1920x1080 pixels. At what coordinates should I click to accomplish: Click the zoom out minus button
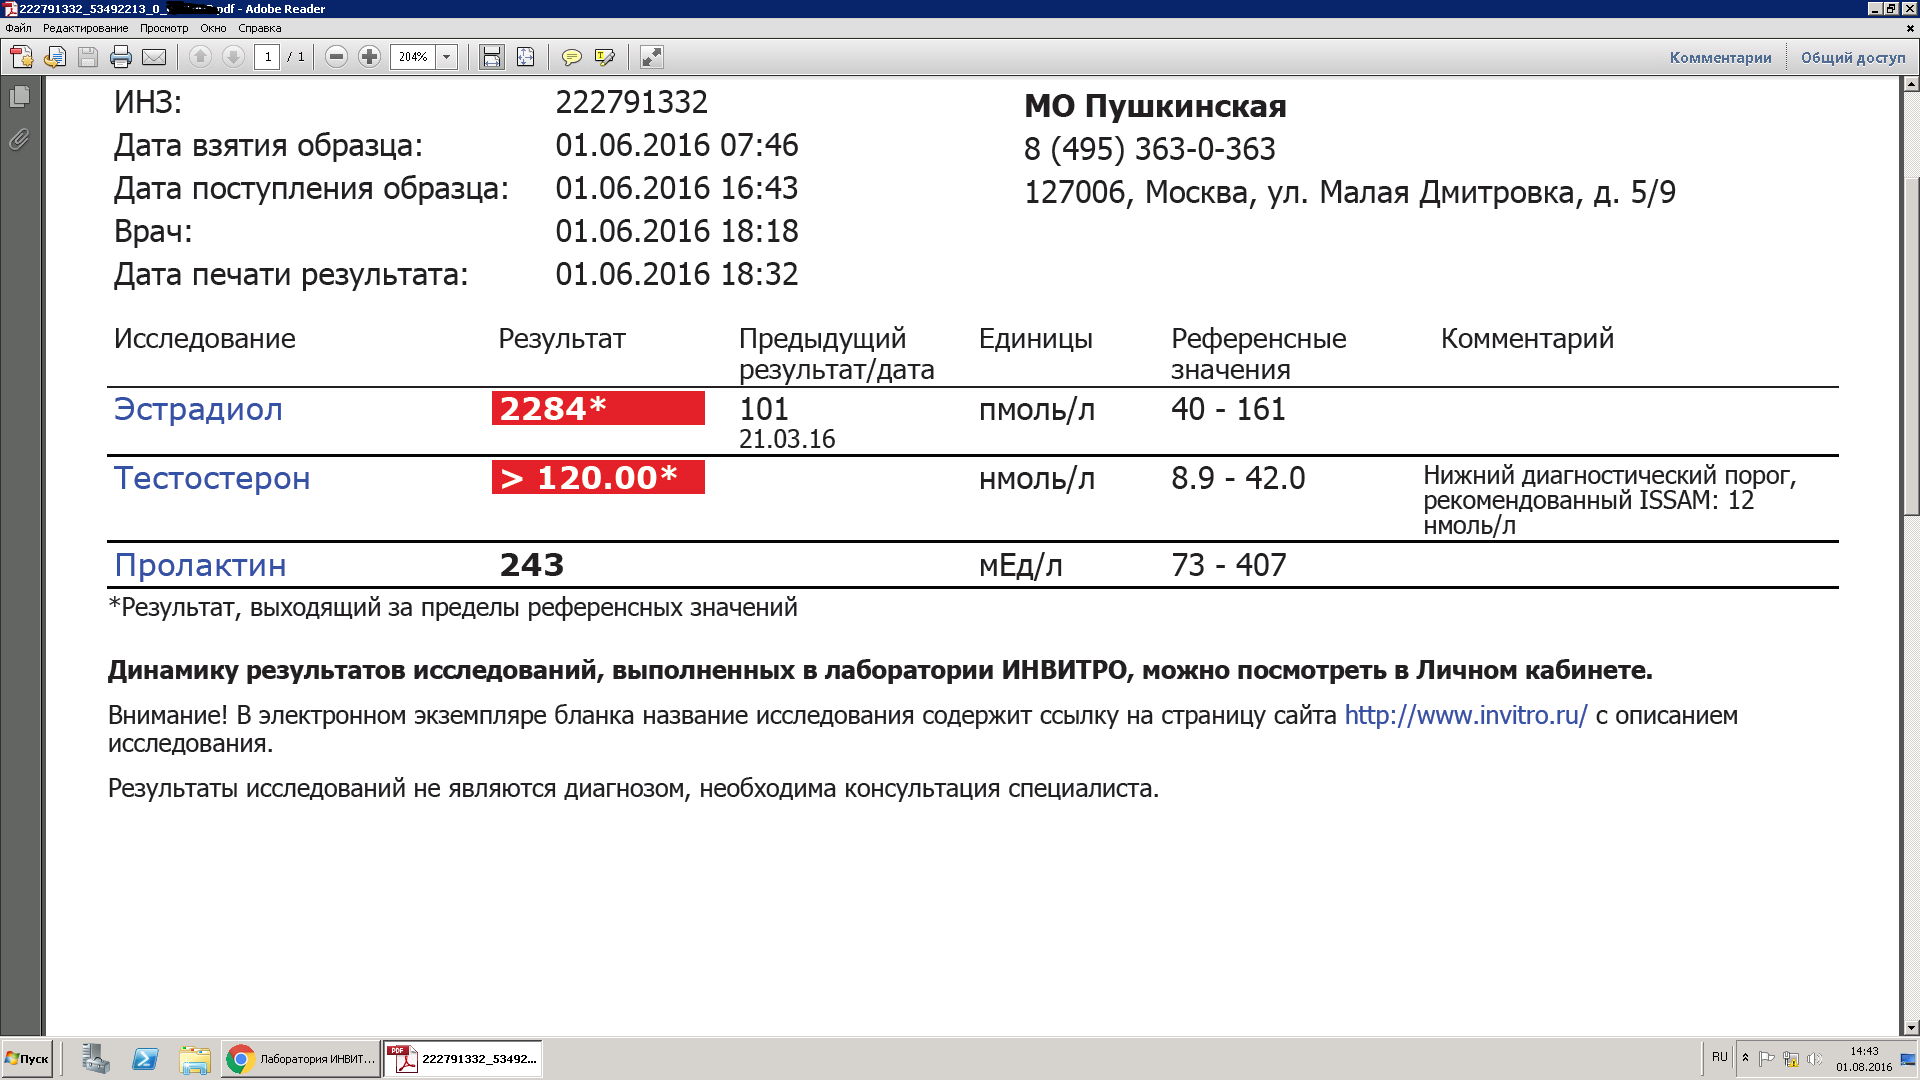tap(336, 57)
